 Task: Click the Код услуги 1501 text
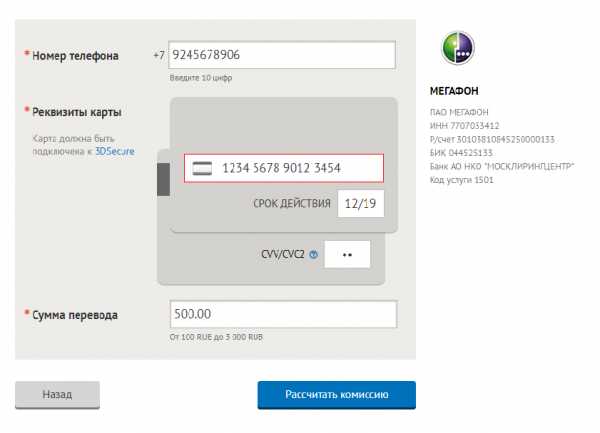point(461,180)
